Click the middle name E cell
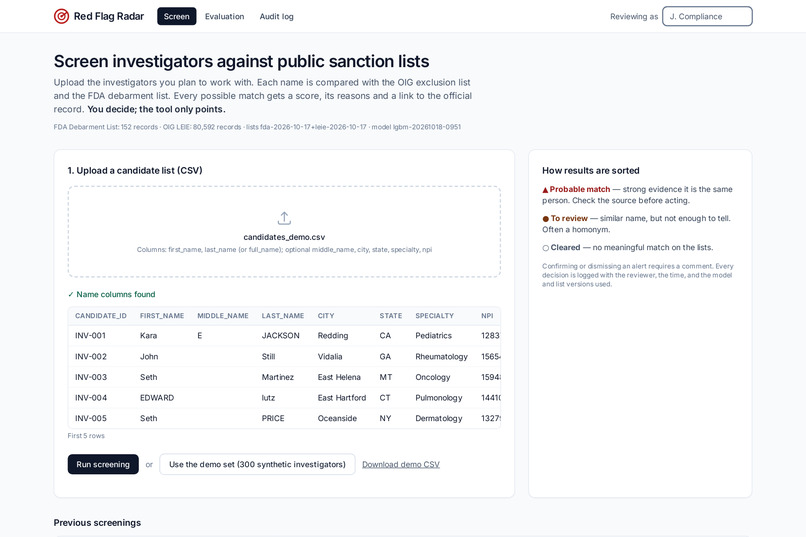Image resolution: width=806 pixels, height=537 pixels. pos(199,336)
